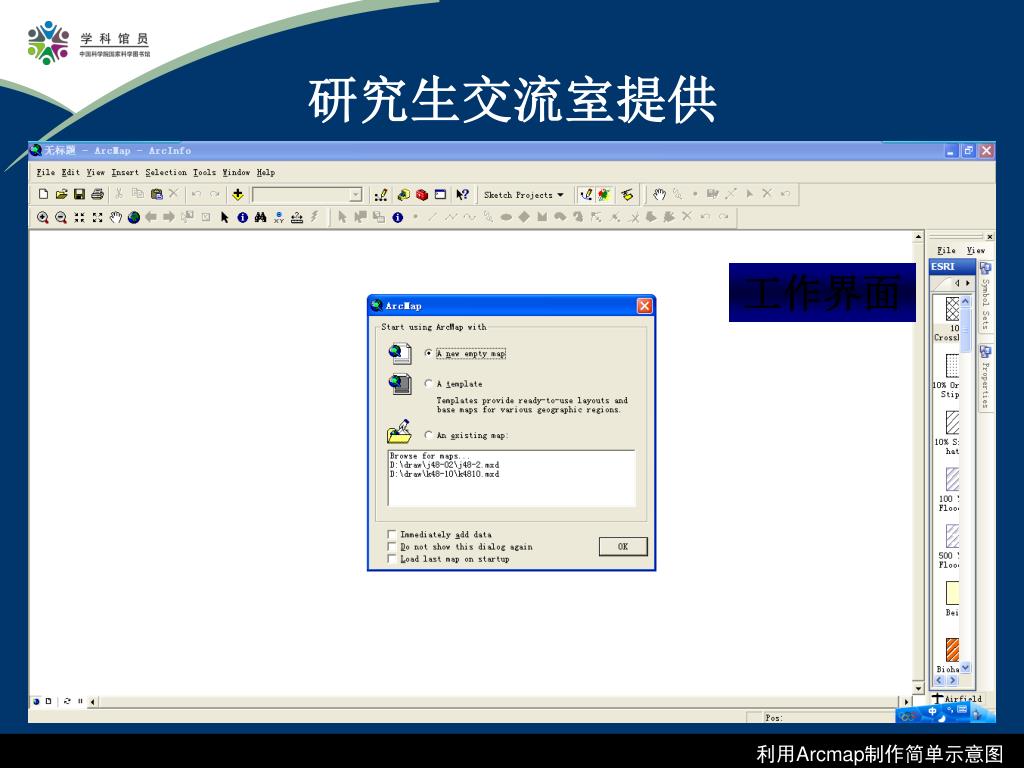Open File menu of the symbol panel

click(x=946, y=250)
